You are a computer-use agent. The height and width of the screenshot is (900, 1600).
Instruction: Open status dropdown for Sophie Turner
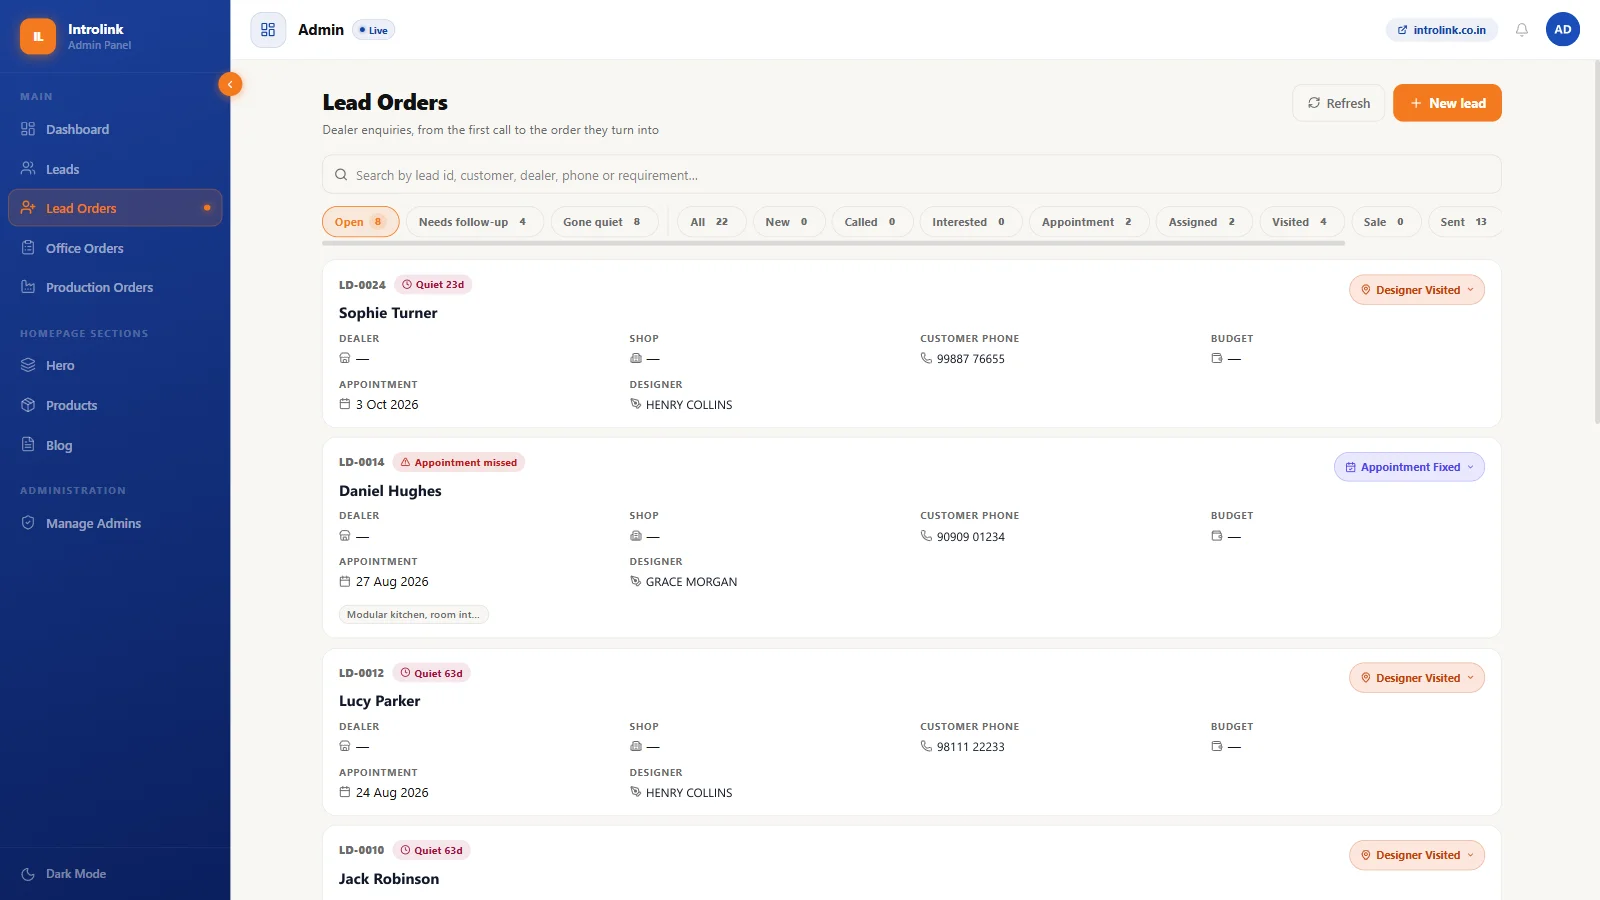[1417, 290]
